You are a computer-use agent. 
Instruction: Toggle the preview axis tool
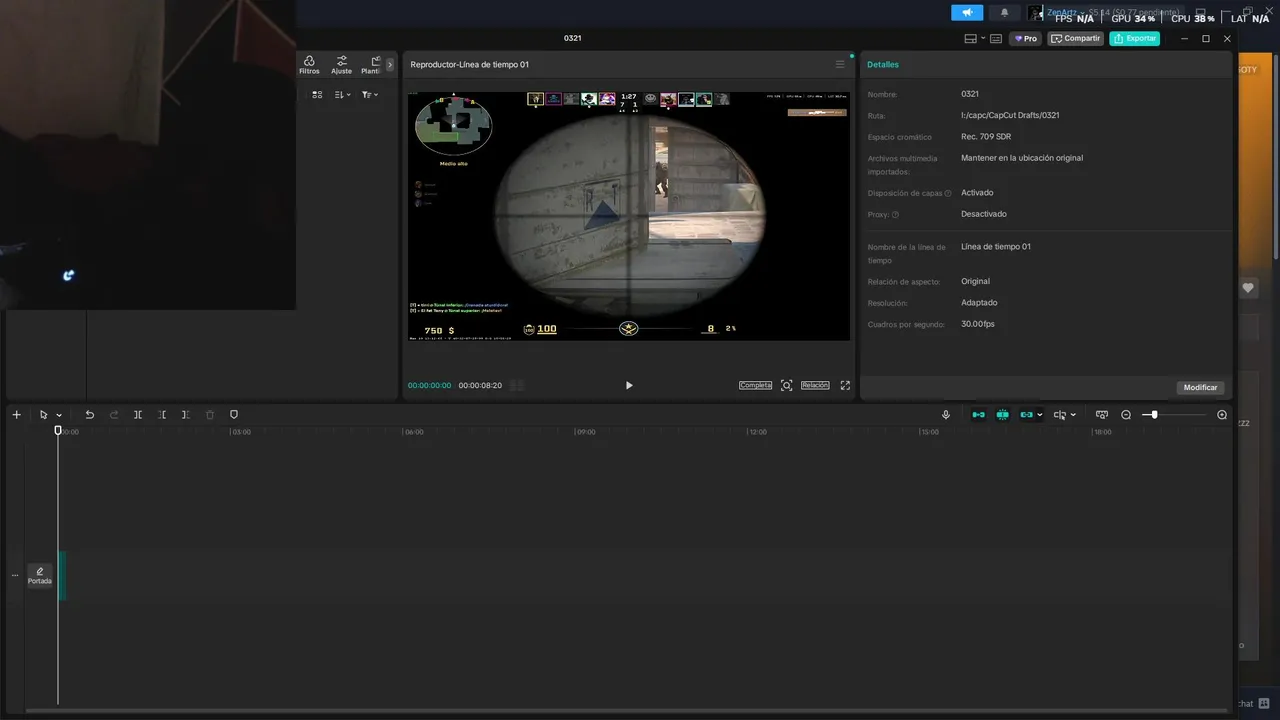(x=1060, y=414)
